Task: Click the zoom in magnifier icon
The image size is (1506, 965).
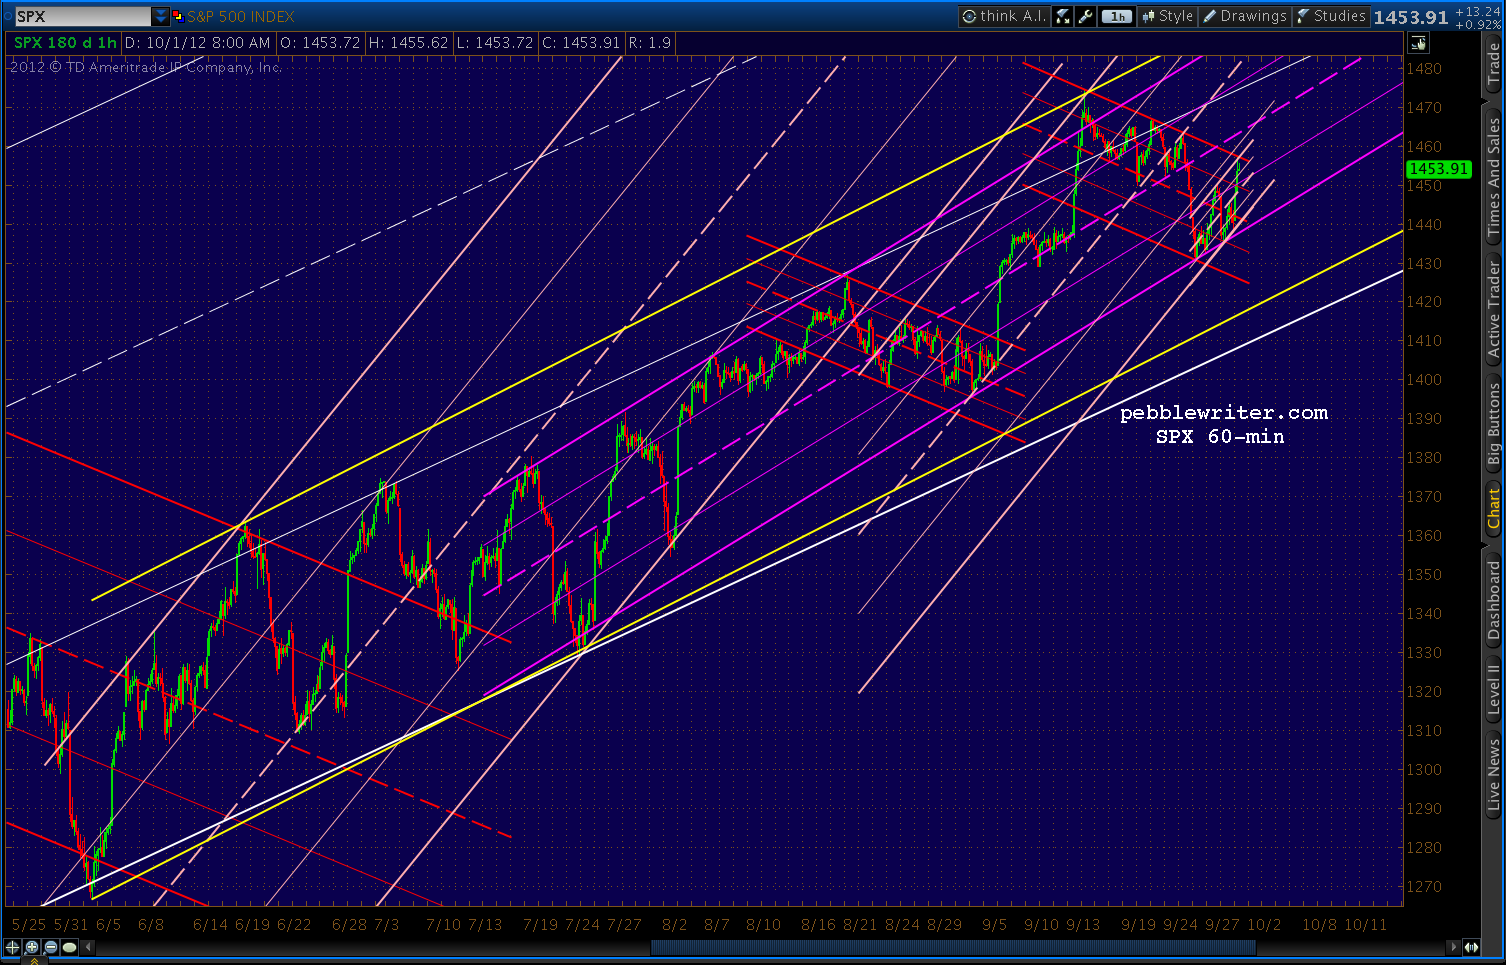Action: coord(32,947)
